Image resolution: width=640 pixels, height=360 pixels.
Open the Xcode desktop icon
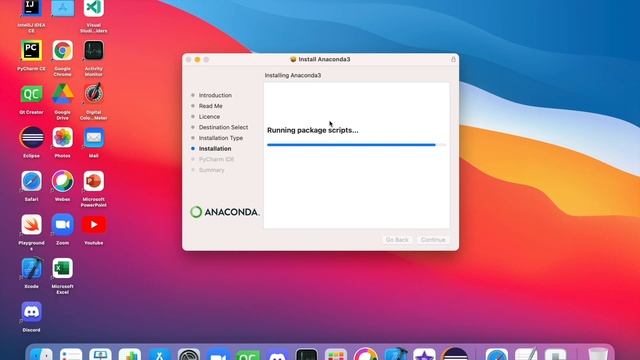coord(31,268)
